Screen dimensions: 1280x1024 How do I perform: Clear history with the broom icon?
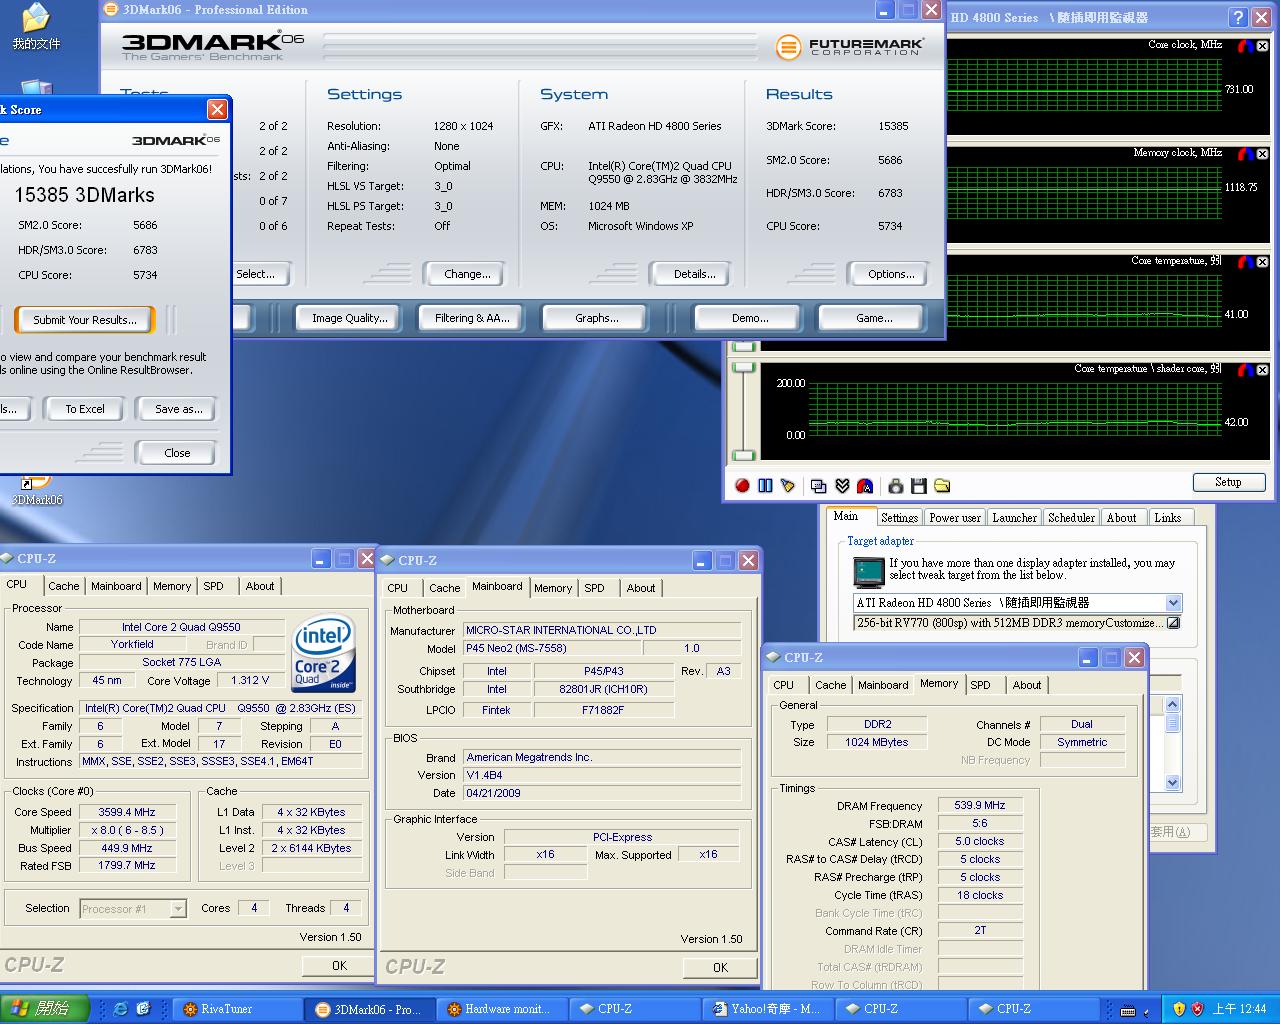788,486
